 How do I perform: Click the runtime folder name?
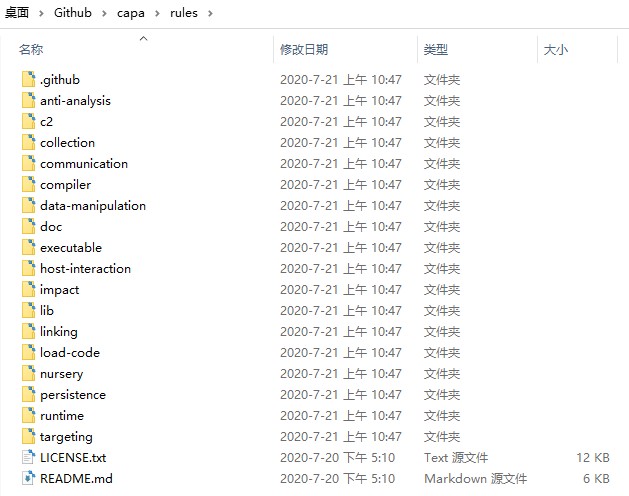tap(62, 415)
